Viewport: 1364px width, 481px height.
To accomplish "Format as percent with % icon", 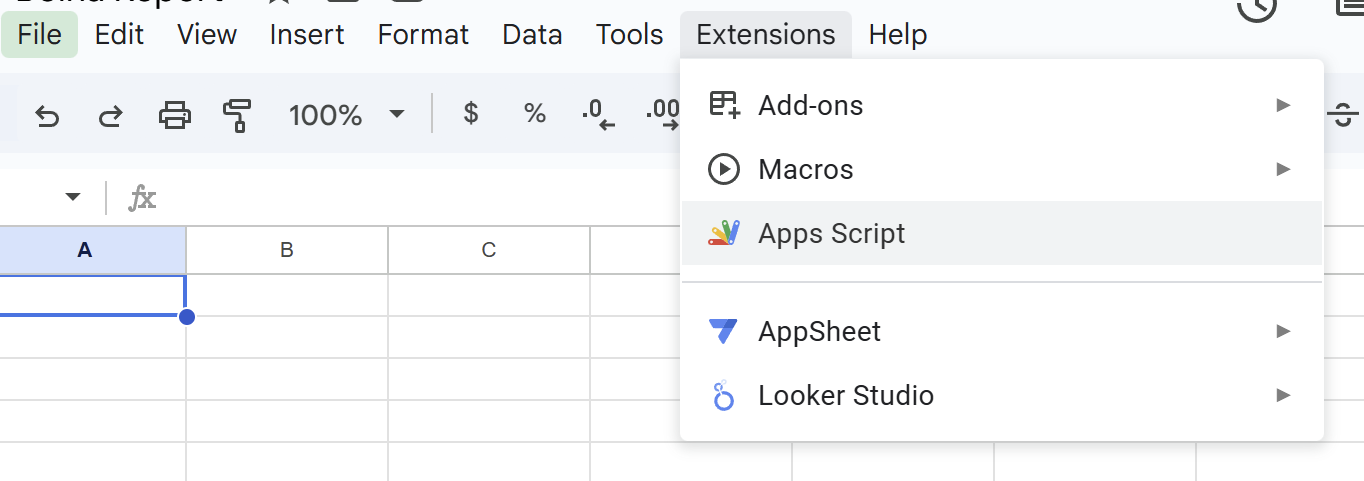I will 535,114.
